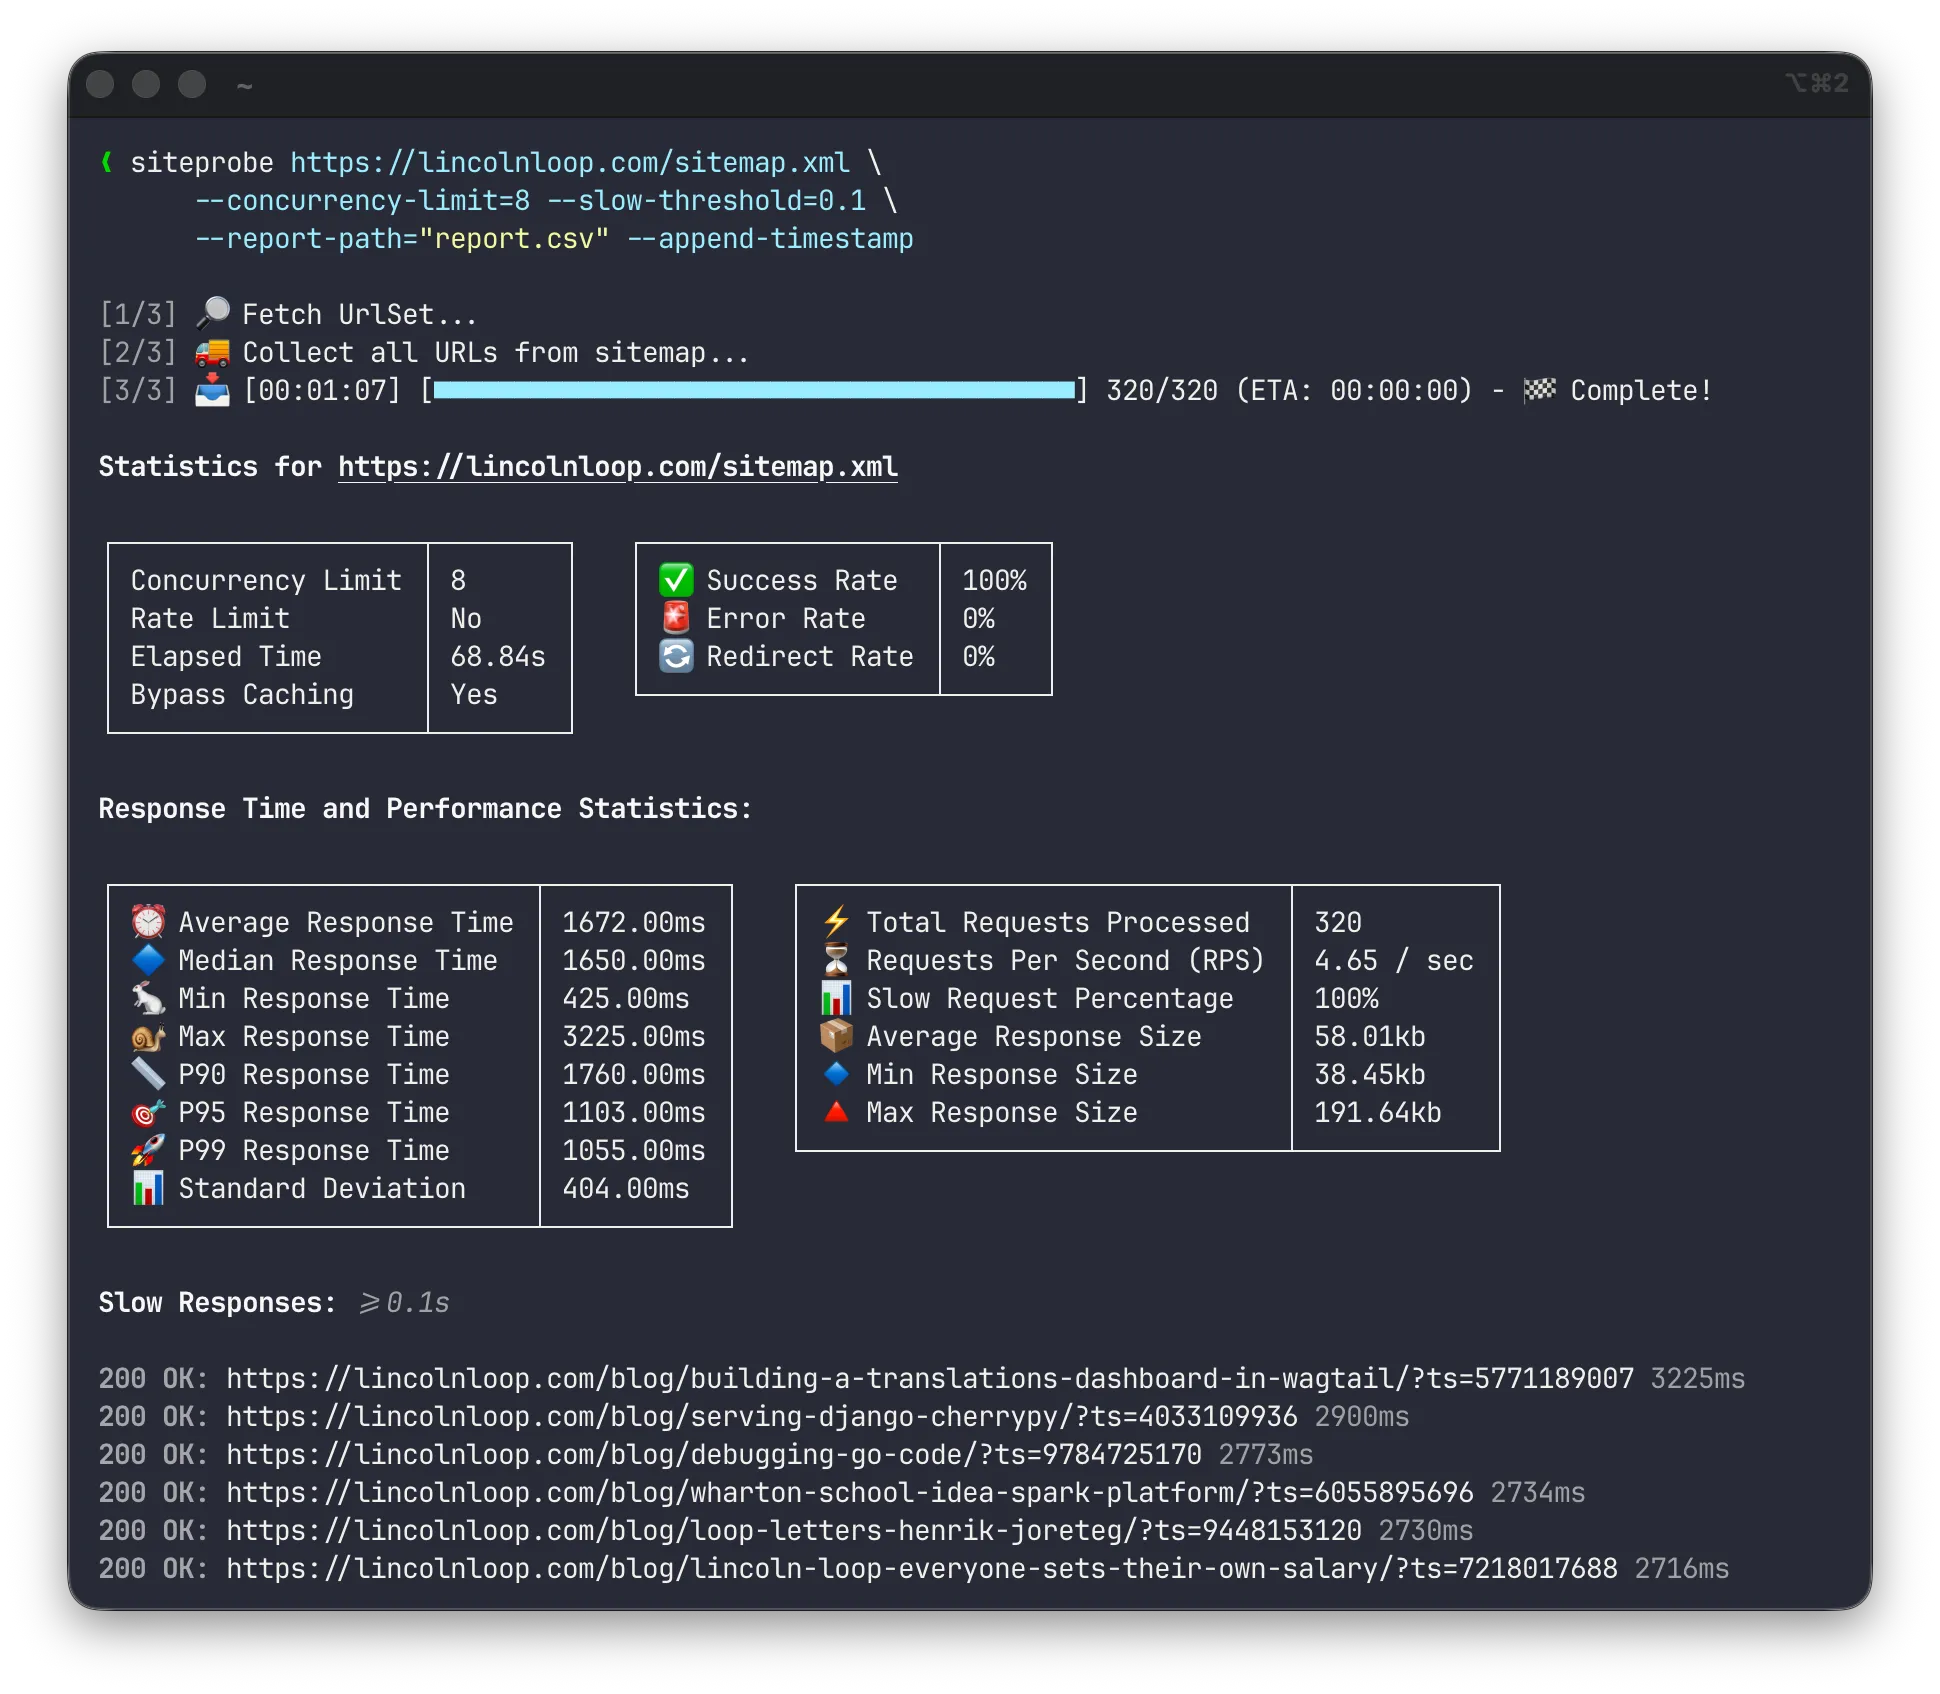Viewport: 1940px width, 1694px height.
Task: Click the rocket P99 Response Time icon
Action: (147, 1150)
